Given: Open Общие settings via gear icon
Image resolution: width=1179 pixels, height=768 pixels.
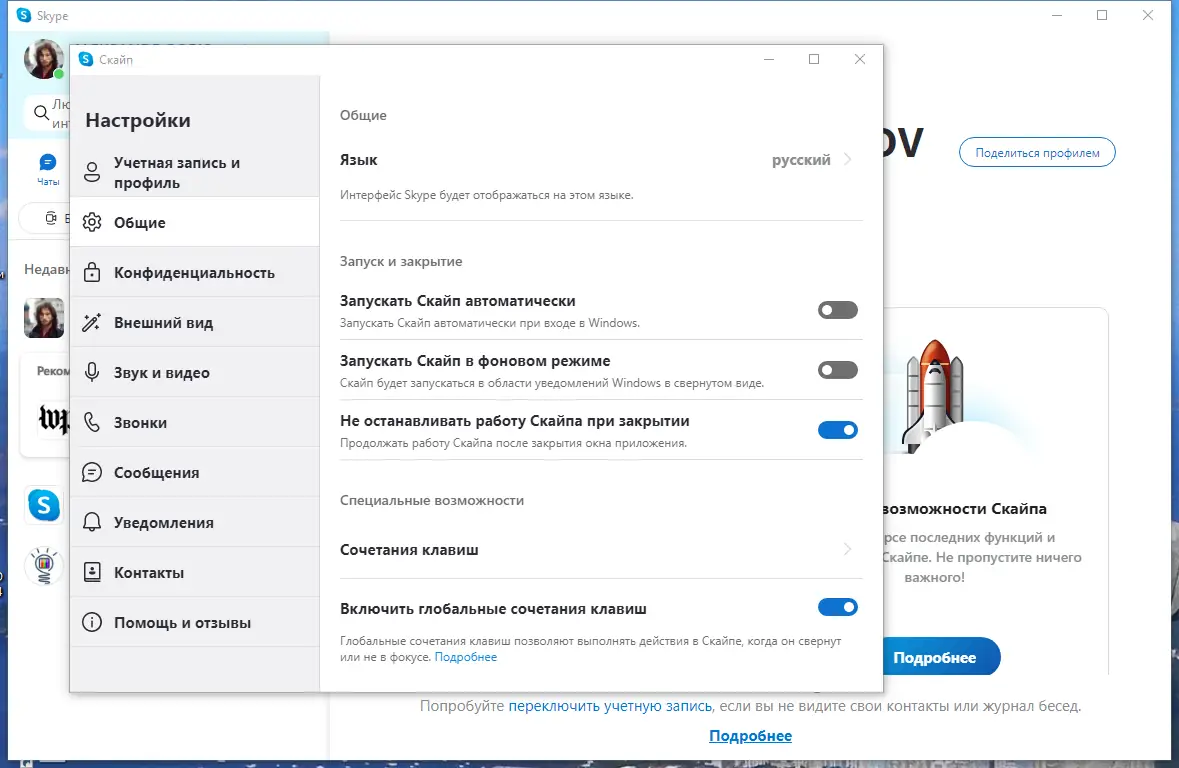Looking at the screenshot, I should point(92,222).
